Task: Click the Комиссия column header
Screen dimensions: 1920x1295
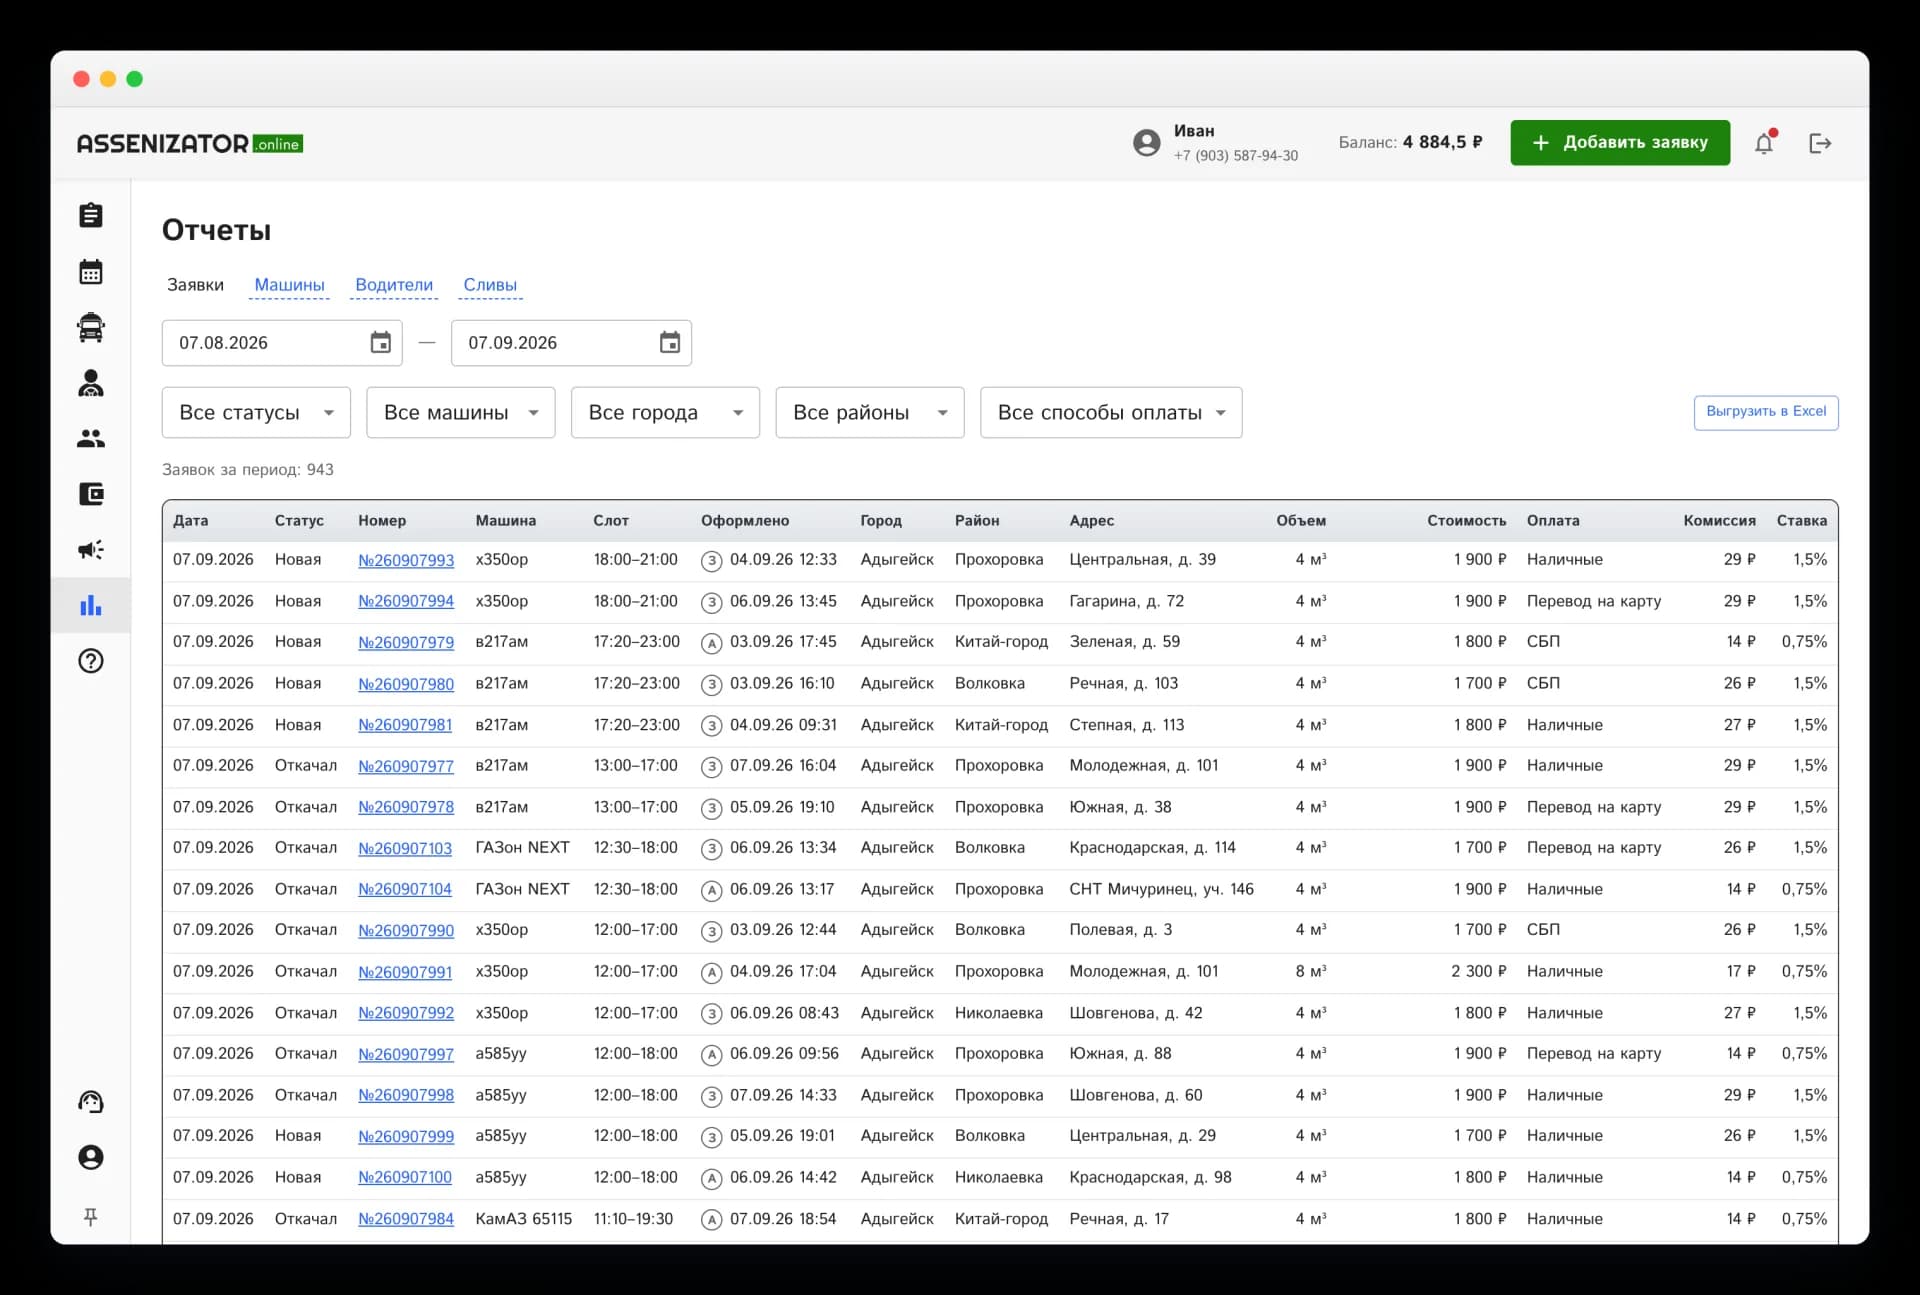Action: point(1719,521)
